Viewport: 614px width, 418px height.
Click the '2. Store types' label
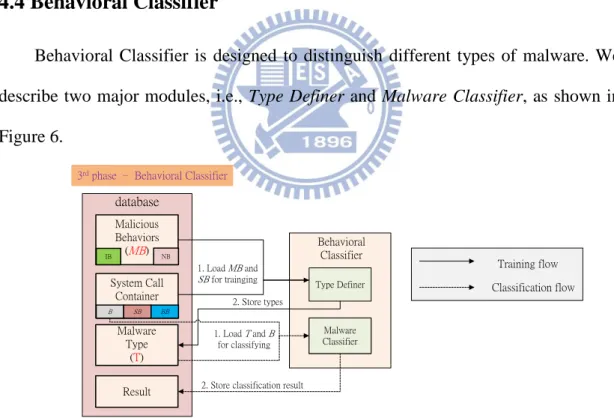[x=258, y=302]
